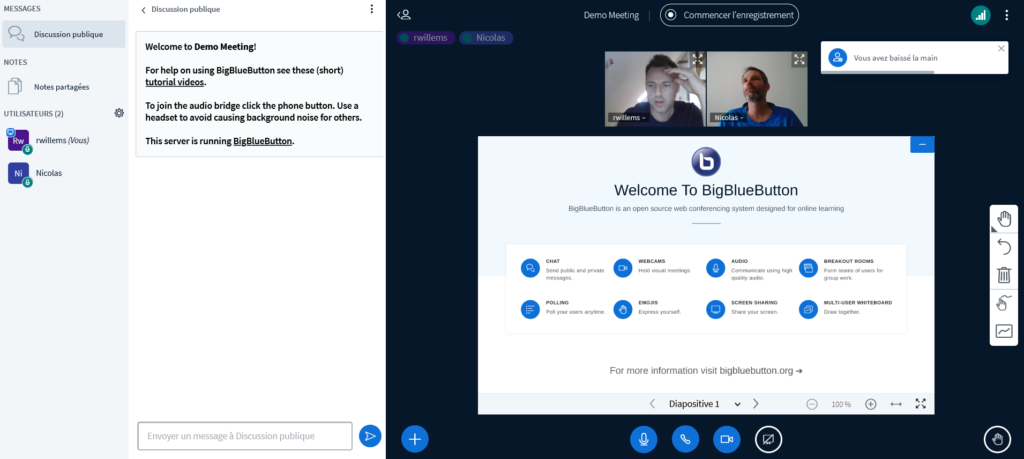Open the Nicolas webcam name dropdown
The image size is (1024, 459).
729,118
